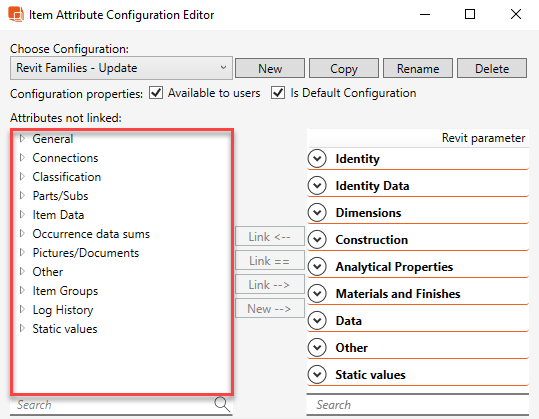Expand the Data section chevron icon
539x419 pixels.
(317, 321)
